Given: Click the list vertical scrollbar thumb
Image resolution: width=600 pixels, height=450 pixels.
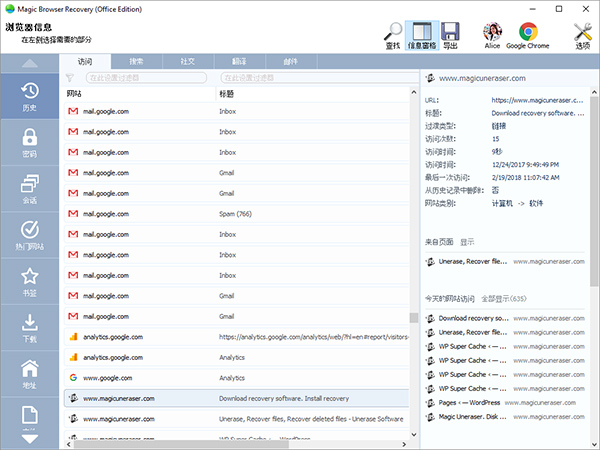Looking at the screenshot, I should click(414, 318).
